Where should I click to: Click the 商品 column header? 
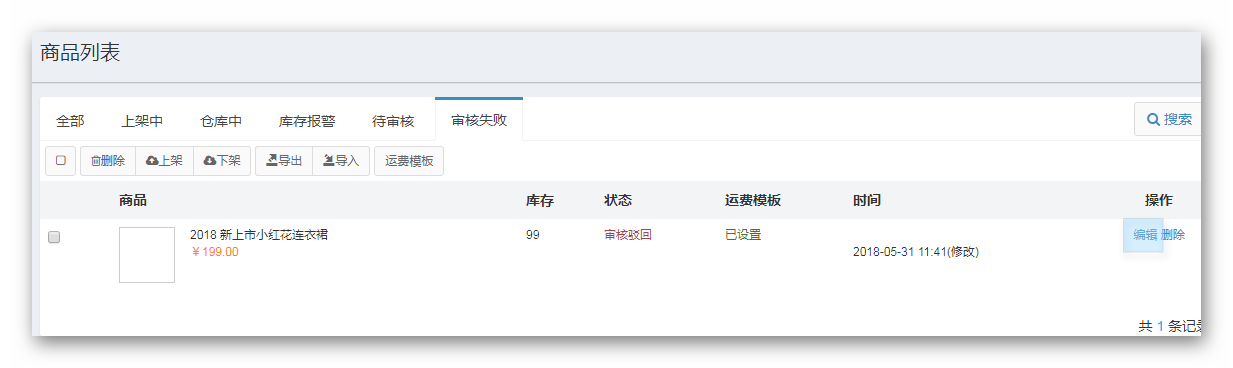(133, 200)
